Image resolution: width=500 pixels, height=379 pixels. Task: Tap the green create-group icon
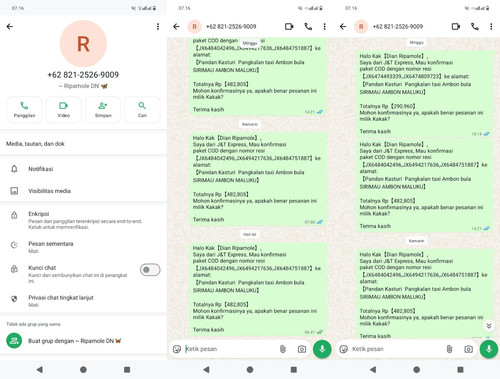pyautogui.click(x=14, y=341)
